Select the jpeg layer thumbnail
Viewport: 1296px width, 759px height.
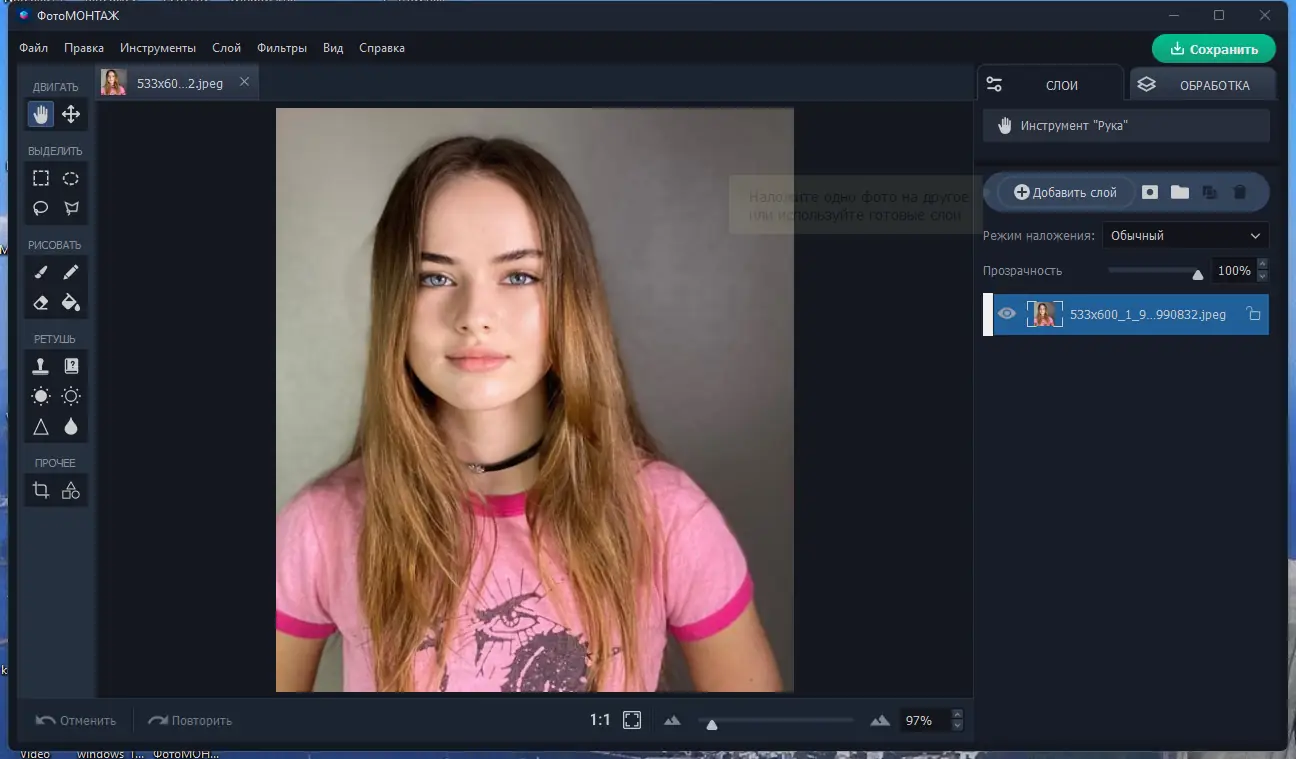tap(1044, 314)
